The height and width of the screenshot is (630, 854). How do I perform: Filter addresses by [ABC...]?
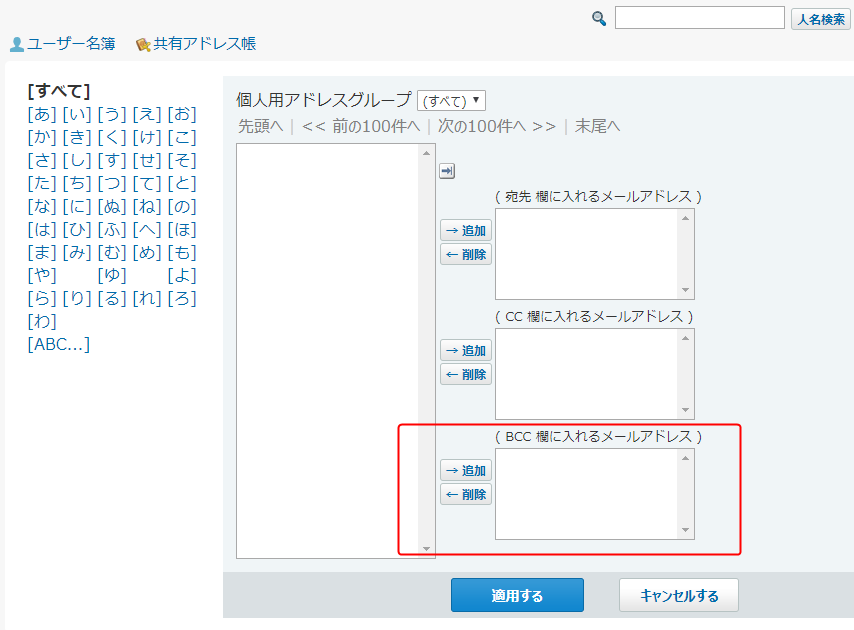coord(59,344)
